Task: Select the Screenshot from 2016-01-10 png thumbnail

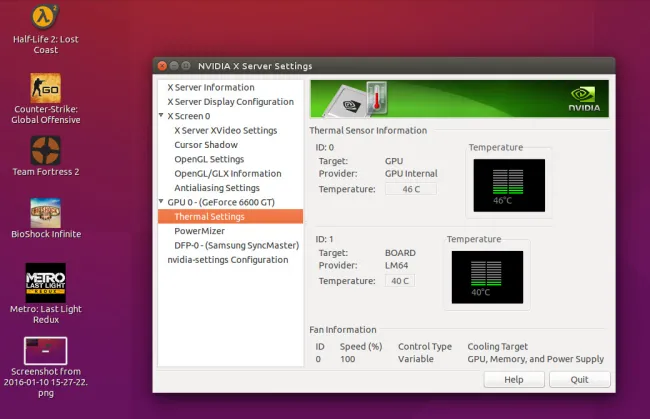Action: tap(46, 351)
